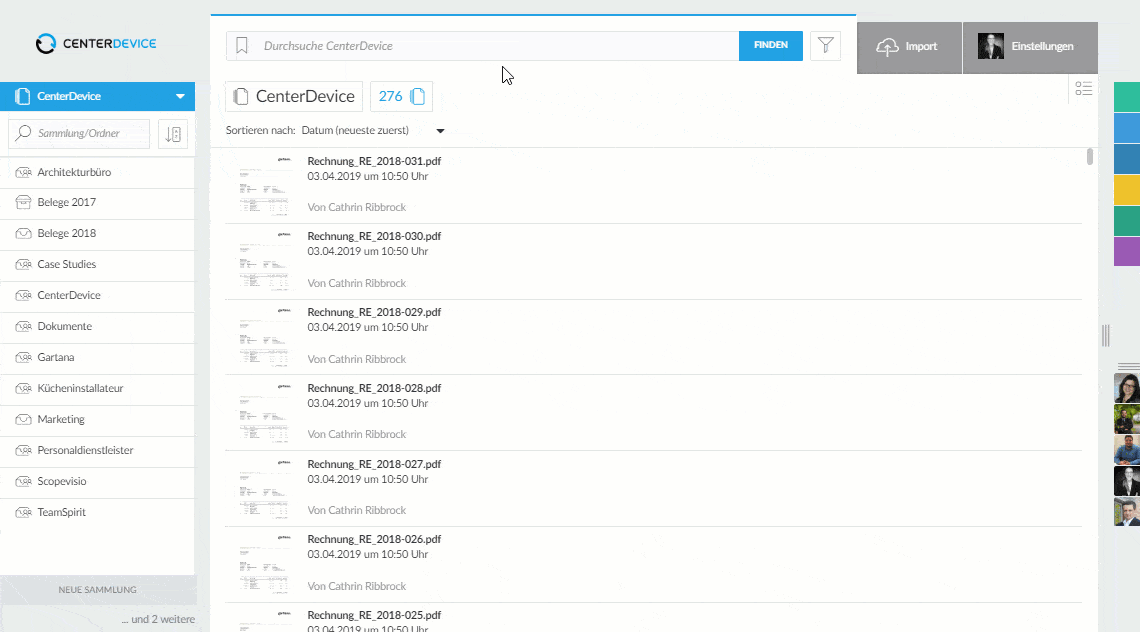This screenshot has height=632, width=1140.
Task: Click the NEUE SAMMLUNG button
Action: pos(97,590)
